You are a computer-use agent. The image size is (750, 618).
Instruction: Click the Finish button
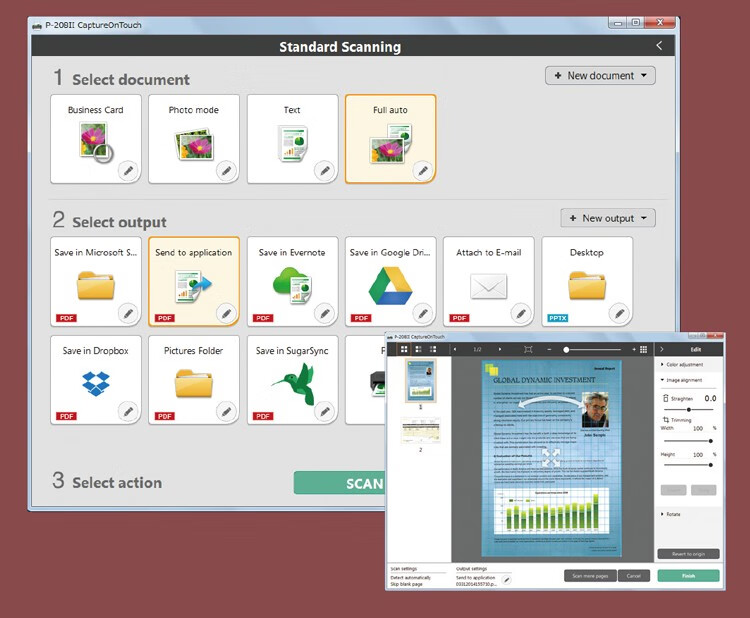688,576
